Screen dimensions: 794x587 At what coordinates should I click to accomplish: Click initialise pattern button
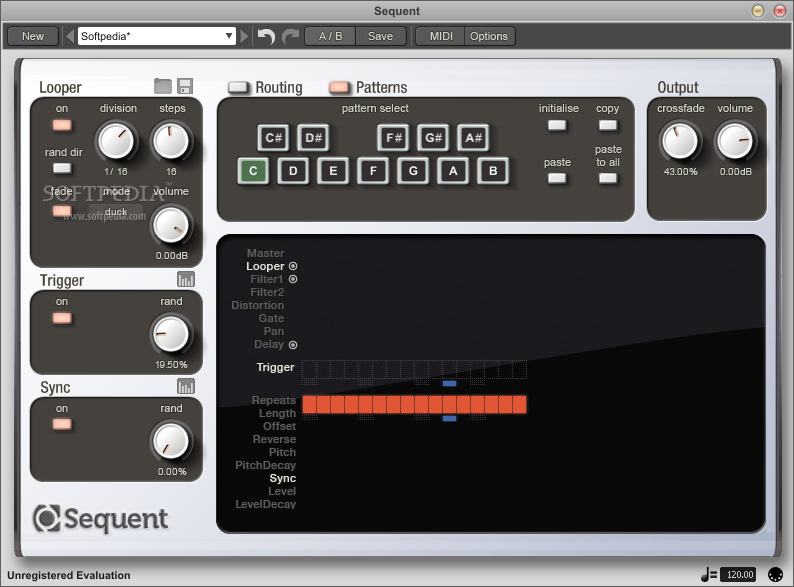557,125
